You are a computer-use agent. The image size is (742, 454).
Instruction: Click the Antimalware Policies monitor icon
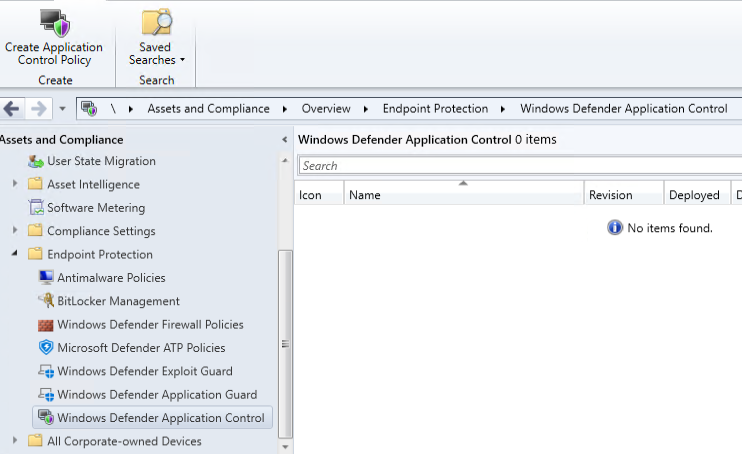coord(46,277)
